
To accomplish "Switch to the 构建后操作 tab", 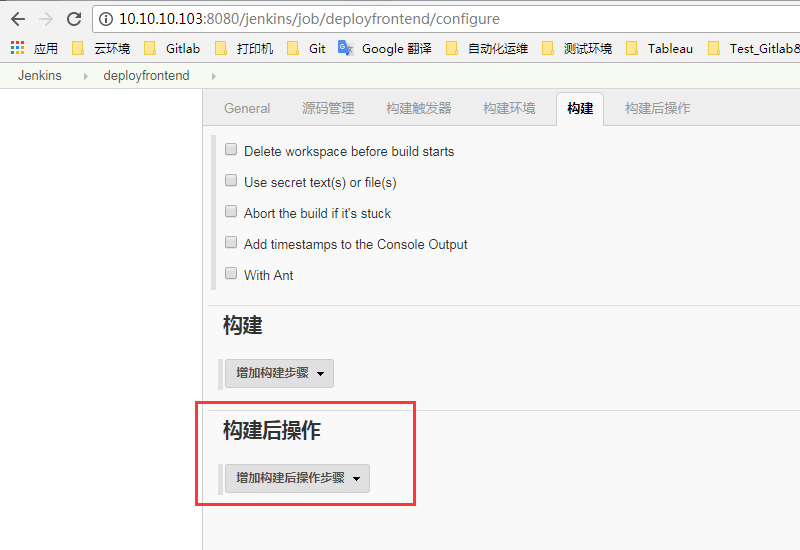I will pos(657,108).
